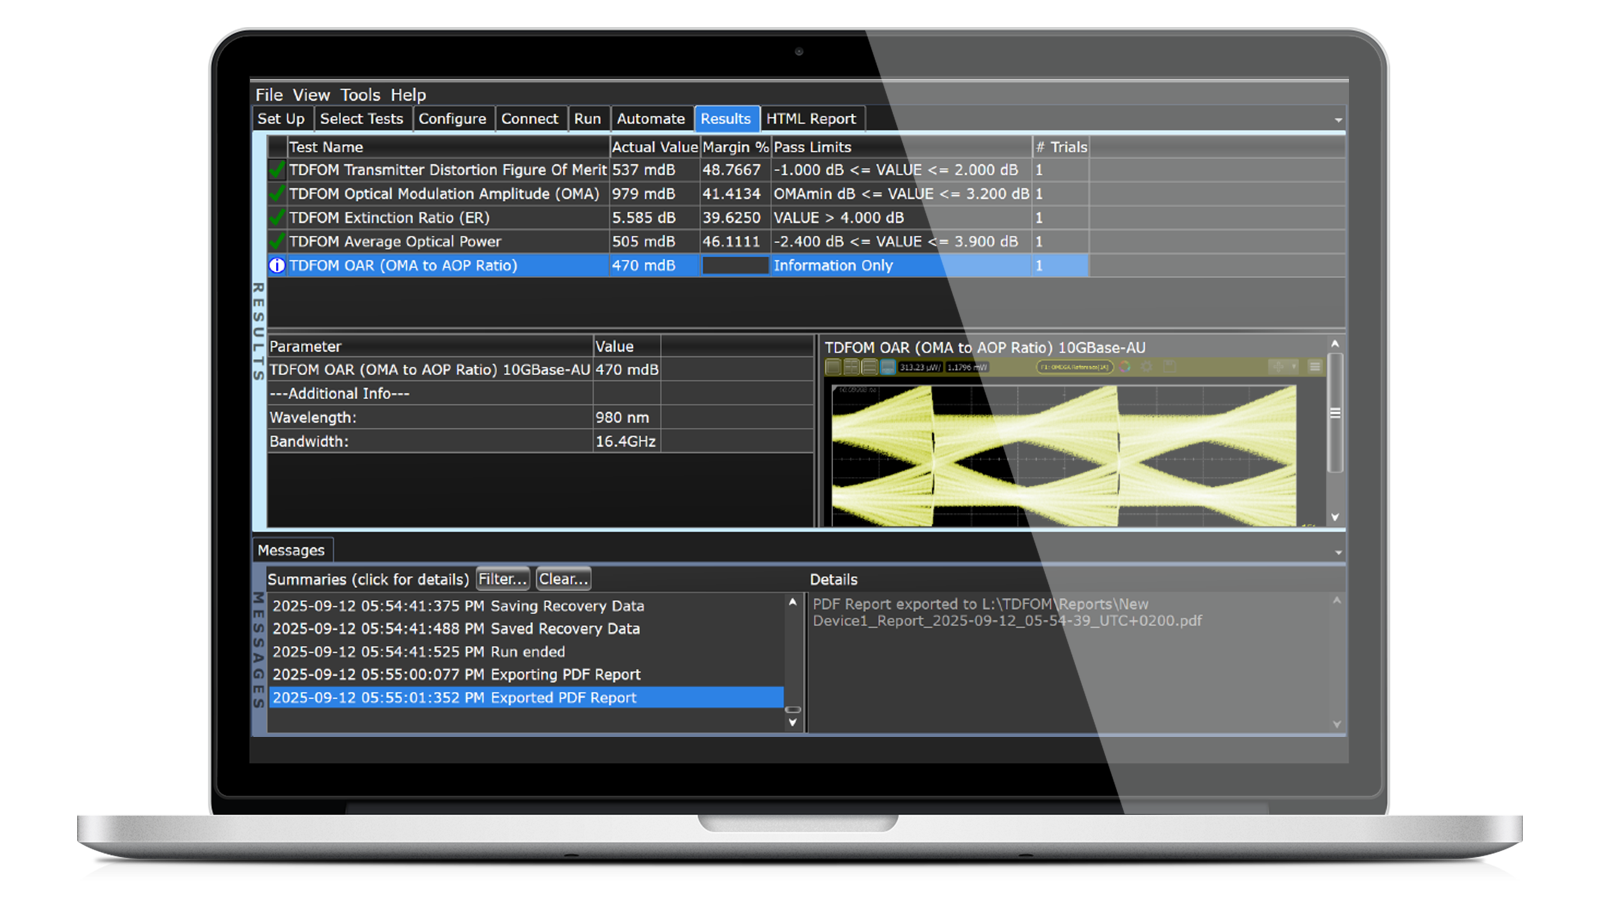Click the # Trials column header
The image size is (1600, 900).
[1061, 147]
